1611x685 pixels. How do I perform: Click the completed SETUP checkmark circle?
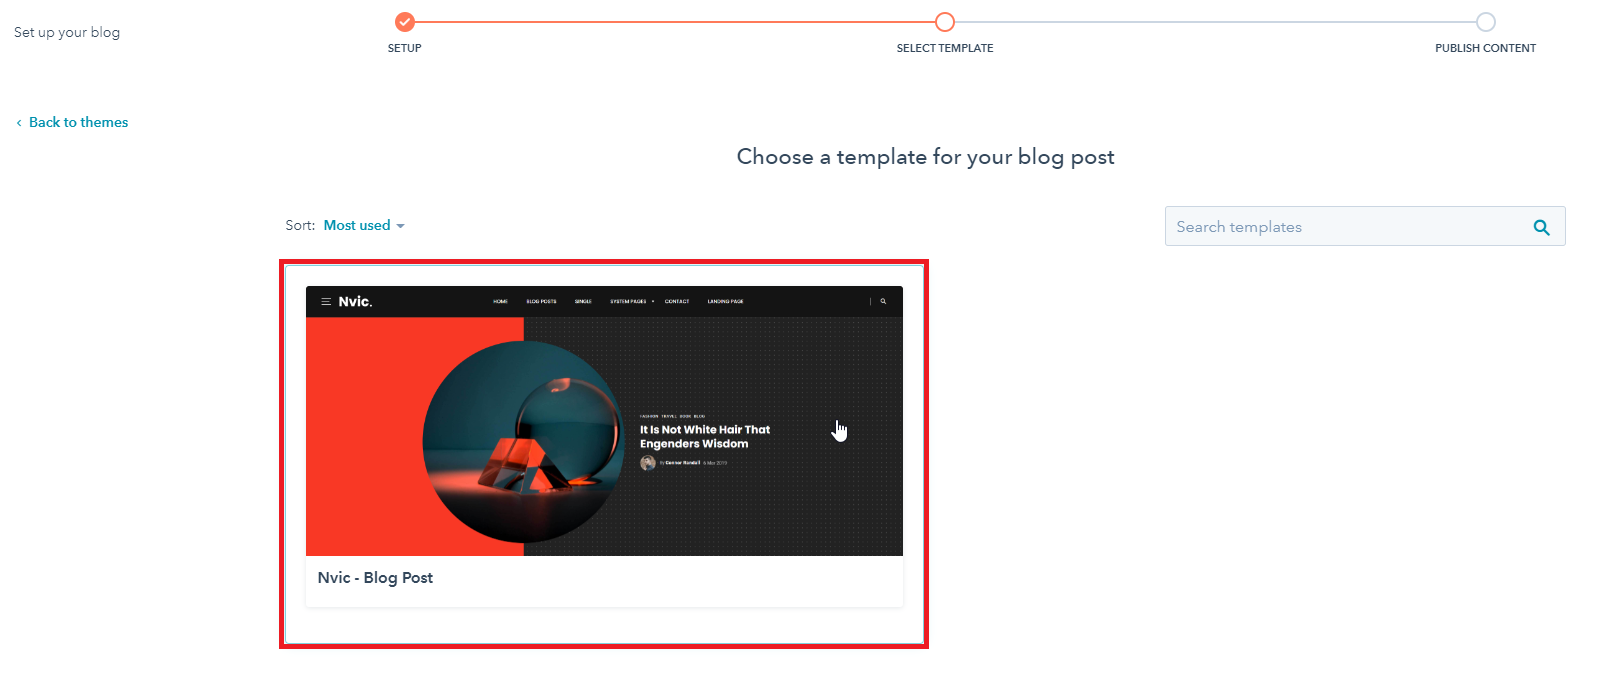pos(404,21)
